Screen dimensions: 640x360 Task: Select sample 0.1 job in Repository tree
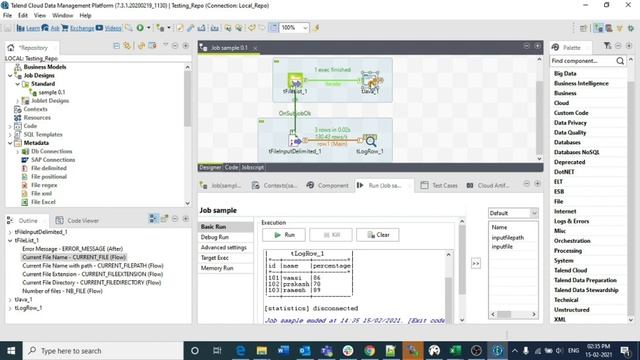[x=51, y=92]
